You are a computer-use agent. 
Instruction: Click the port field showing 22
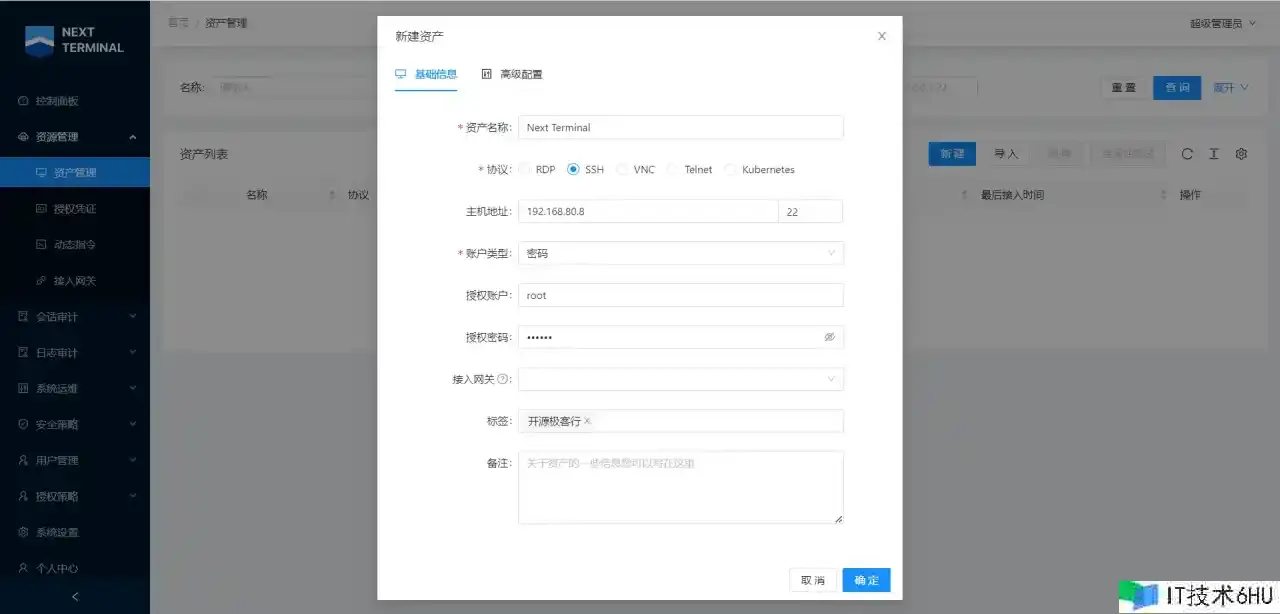coord(811,212)
